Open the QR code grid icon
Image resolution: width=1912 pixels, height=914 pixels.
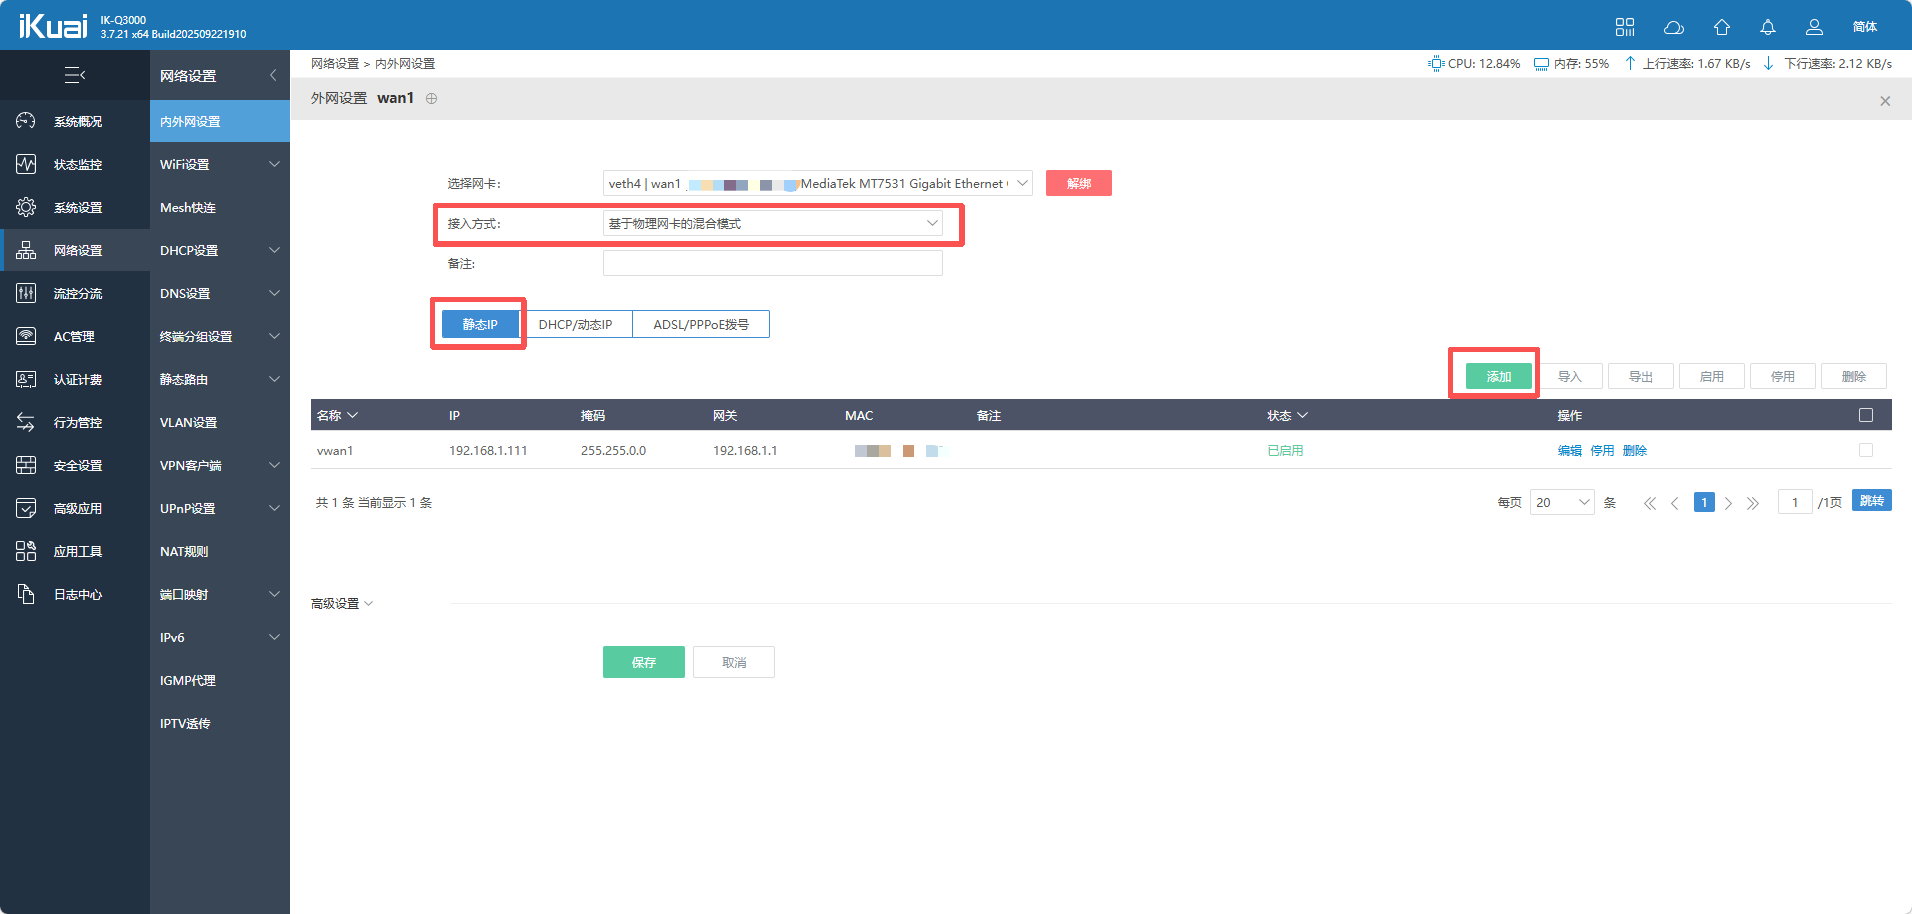[1625, 27]
